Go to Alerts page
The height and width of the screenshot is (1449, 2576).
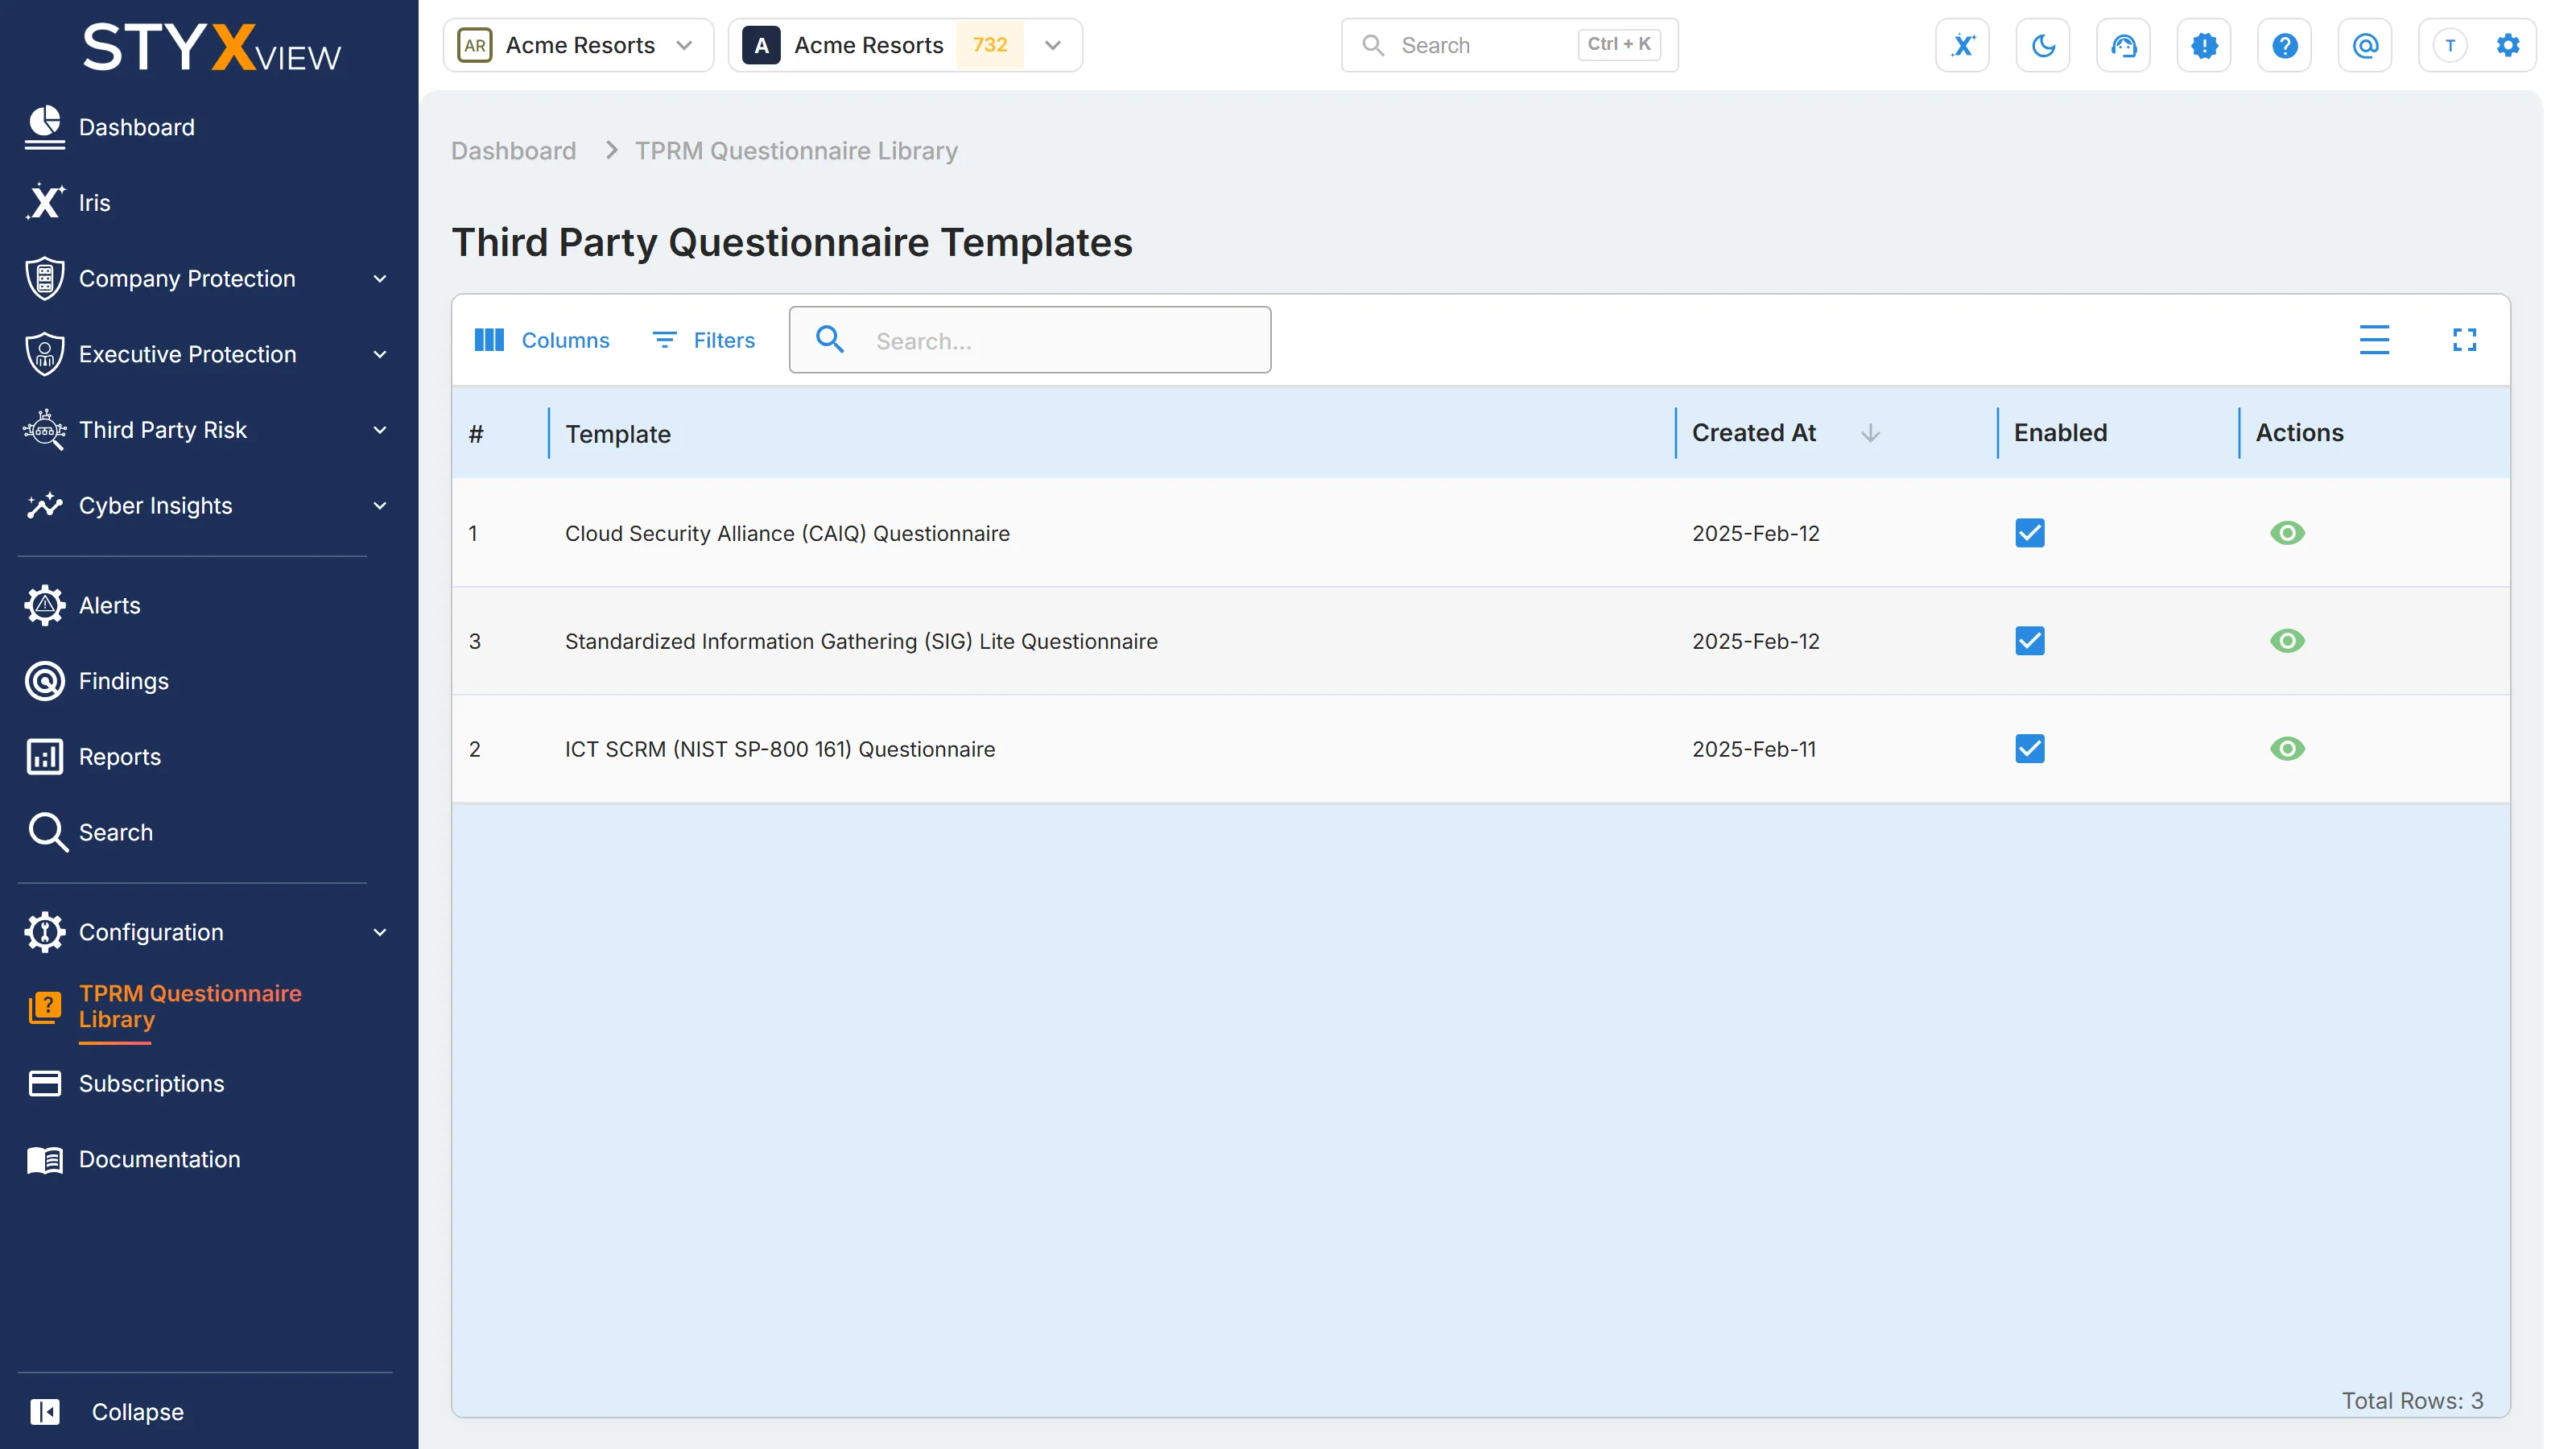110,605
